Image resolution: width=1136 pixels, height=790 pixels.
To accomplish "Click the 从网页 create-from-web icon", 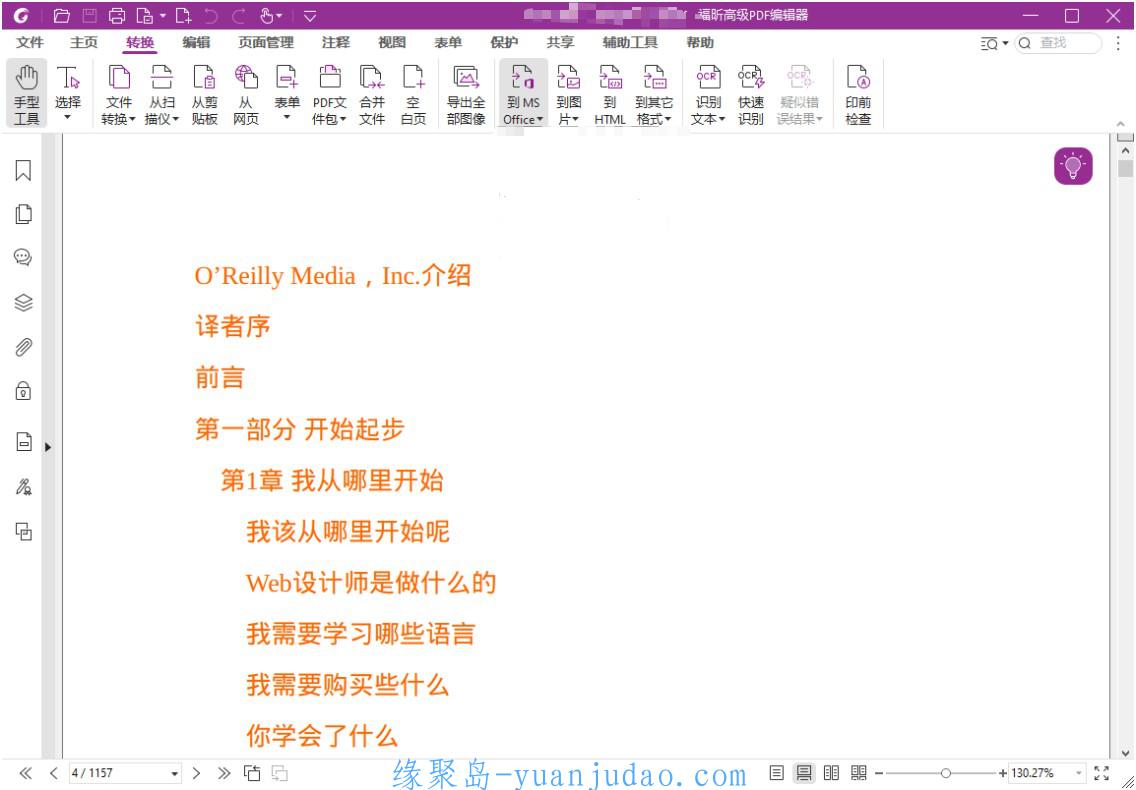I will pos(246,94).
